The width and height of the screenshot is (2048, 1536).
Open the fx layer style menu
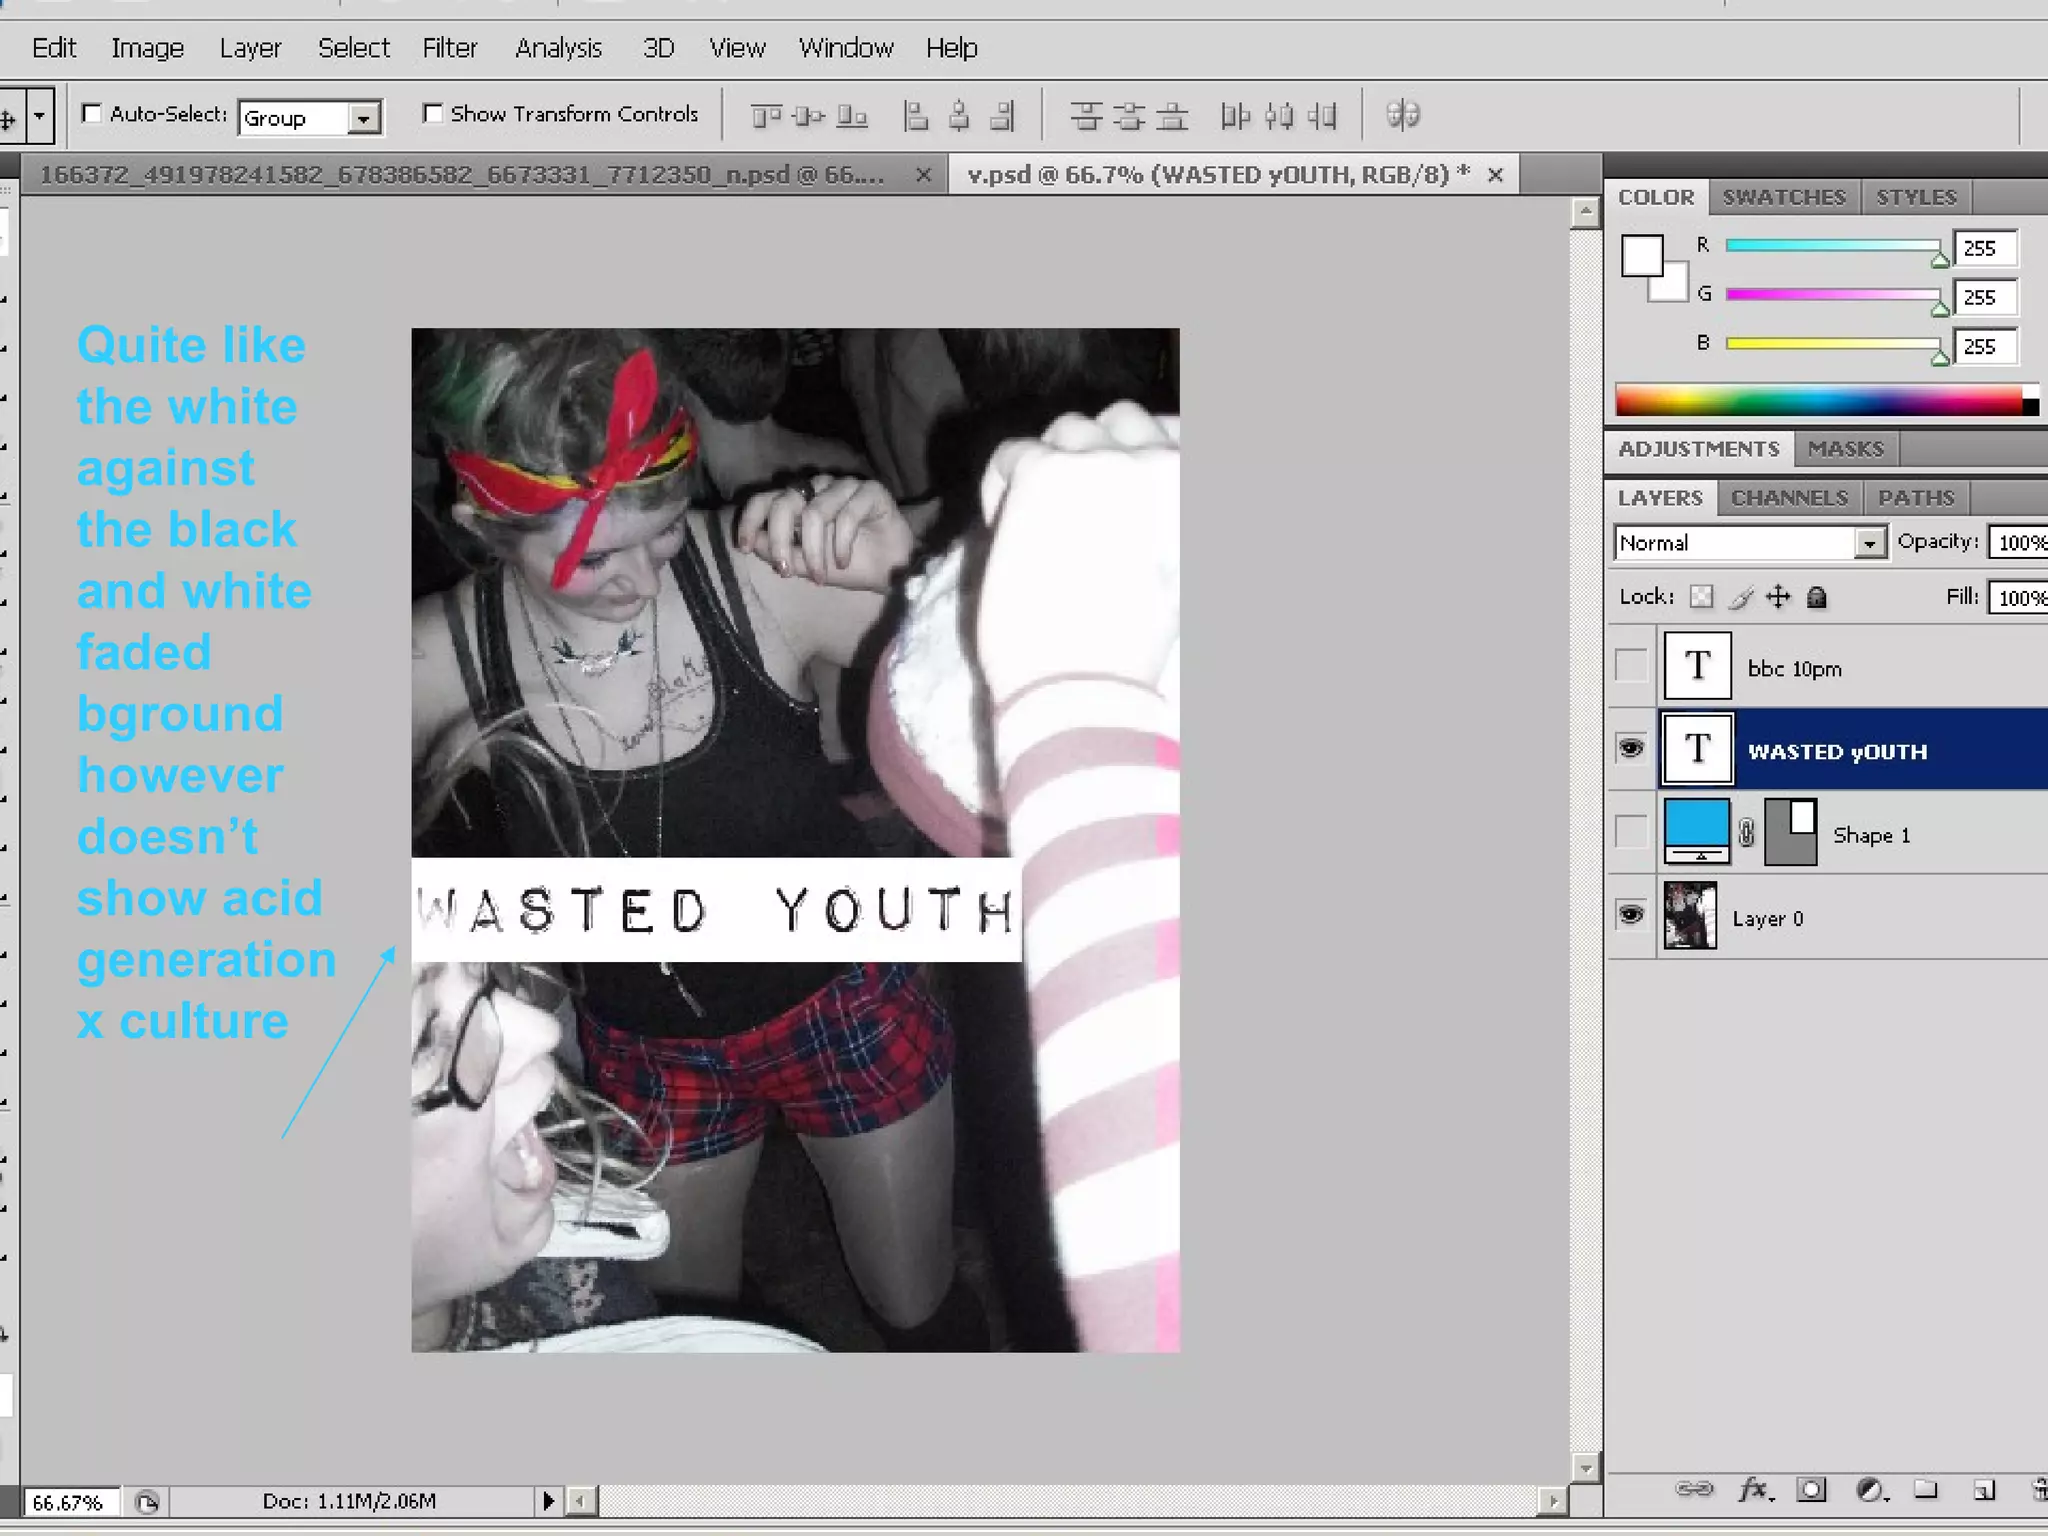click(1755, 1489)
